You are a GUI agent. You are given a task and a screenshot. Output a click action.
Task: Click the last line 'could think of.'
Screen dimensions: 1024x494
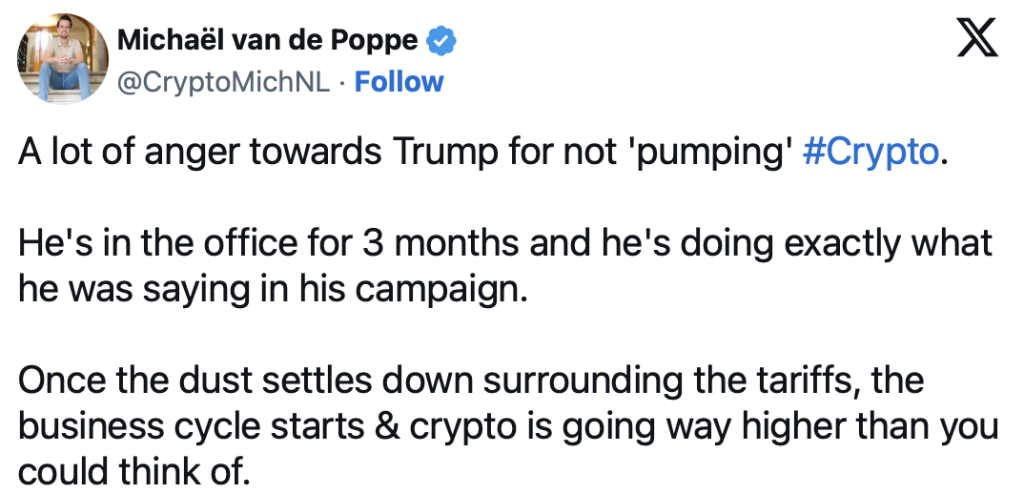pos(134,470)
